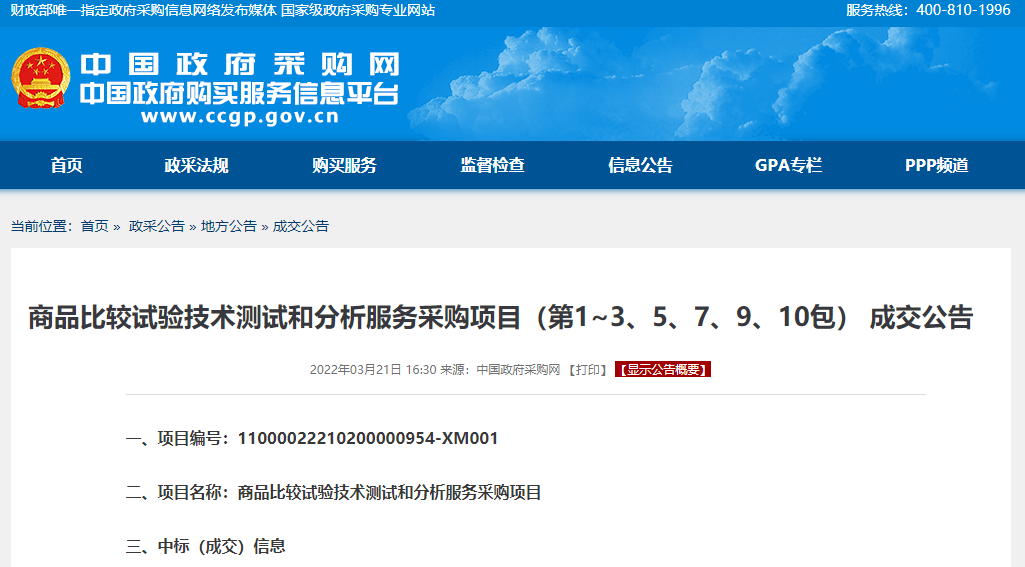Screen dimensions: 1025x567
Task: Click the project number ending in XM001
Action: click(367, 439)
